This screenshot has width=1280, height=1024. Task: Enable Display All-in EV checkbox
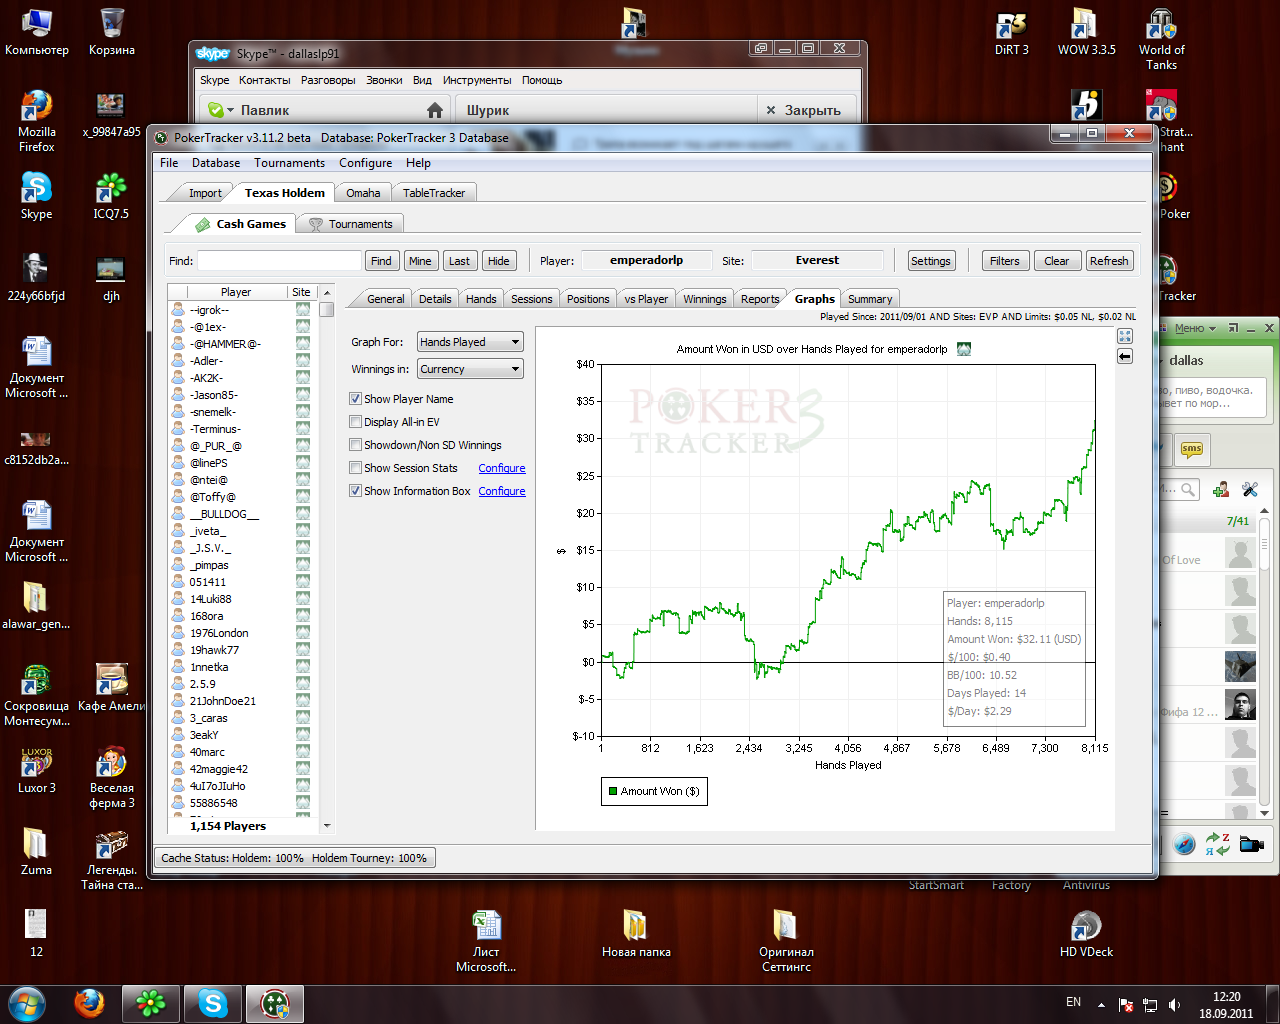coord(355,422)
